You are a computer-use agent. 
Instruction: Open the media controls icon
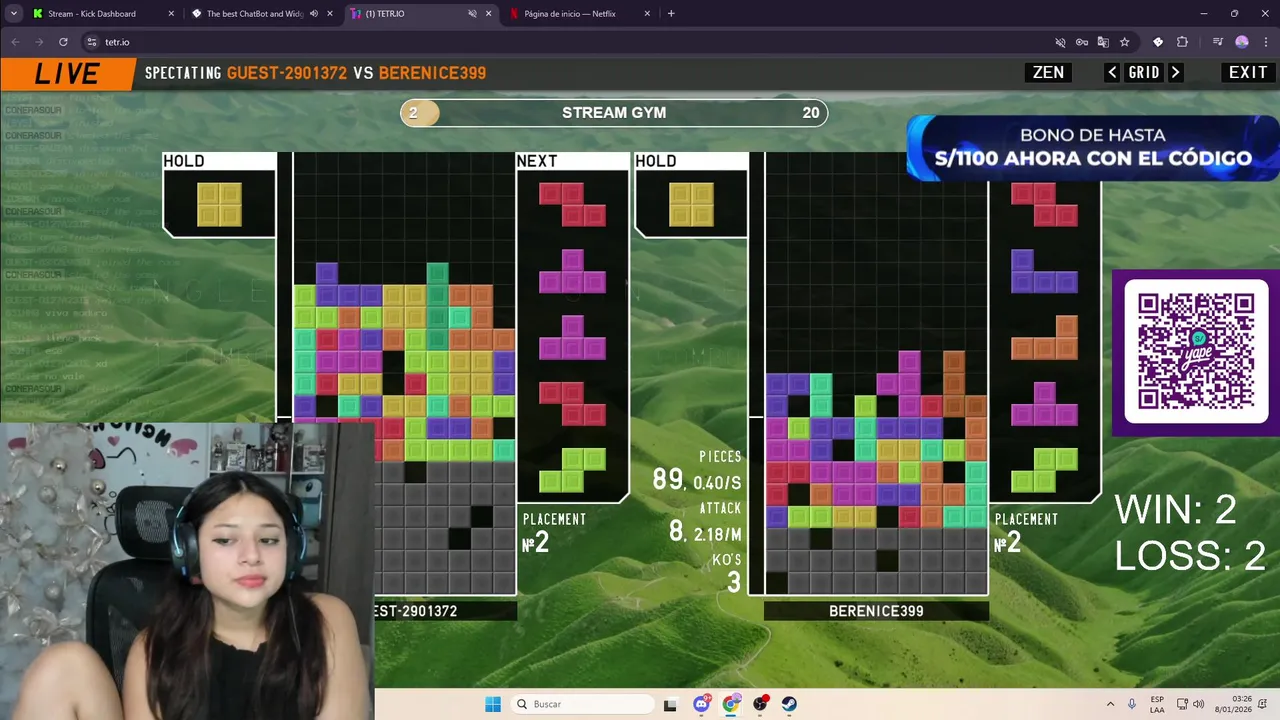(1218, 42)
